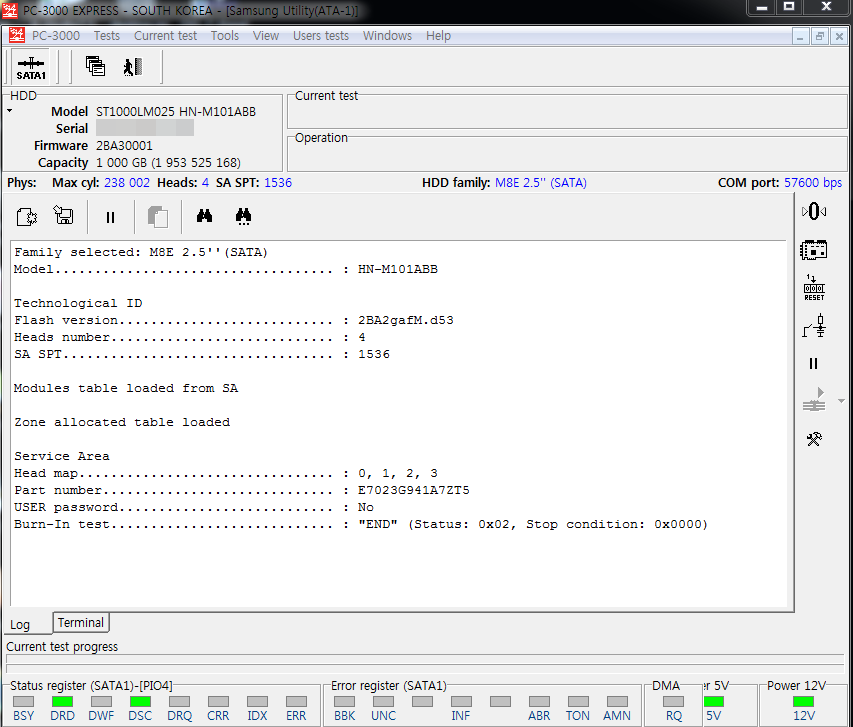Click Flash version line in log
Image resolution: width=853 pixels, height=727 pixels.
(x=234, y=320)
